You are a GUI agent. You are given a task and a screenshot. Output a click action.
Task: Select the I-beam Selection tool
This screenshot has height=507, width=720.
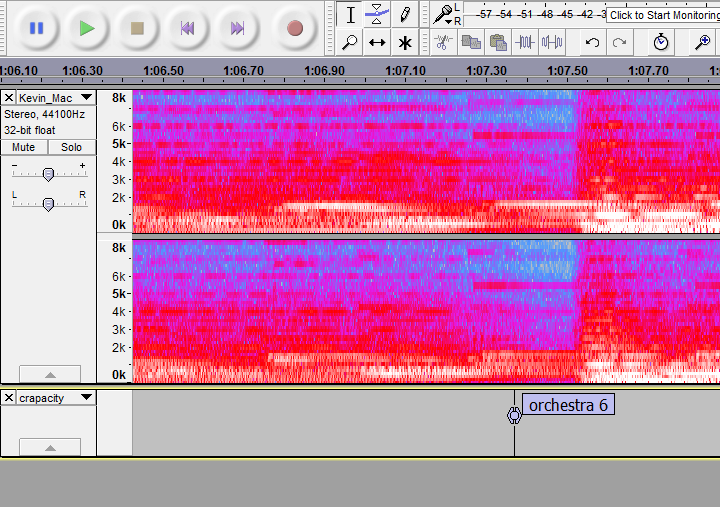(x=350, y=15)
